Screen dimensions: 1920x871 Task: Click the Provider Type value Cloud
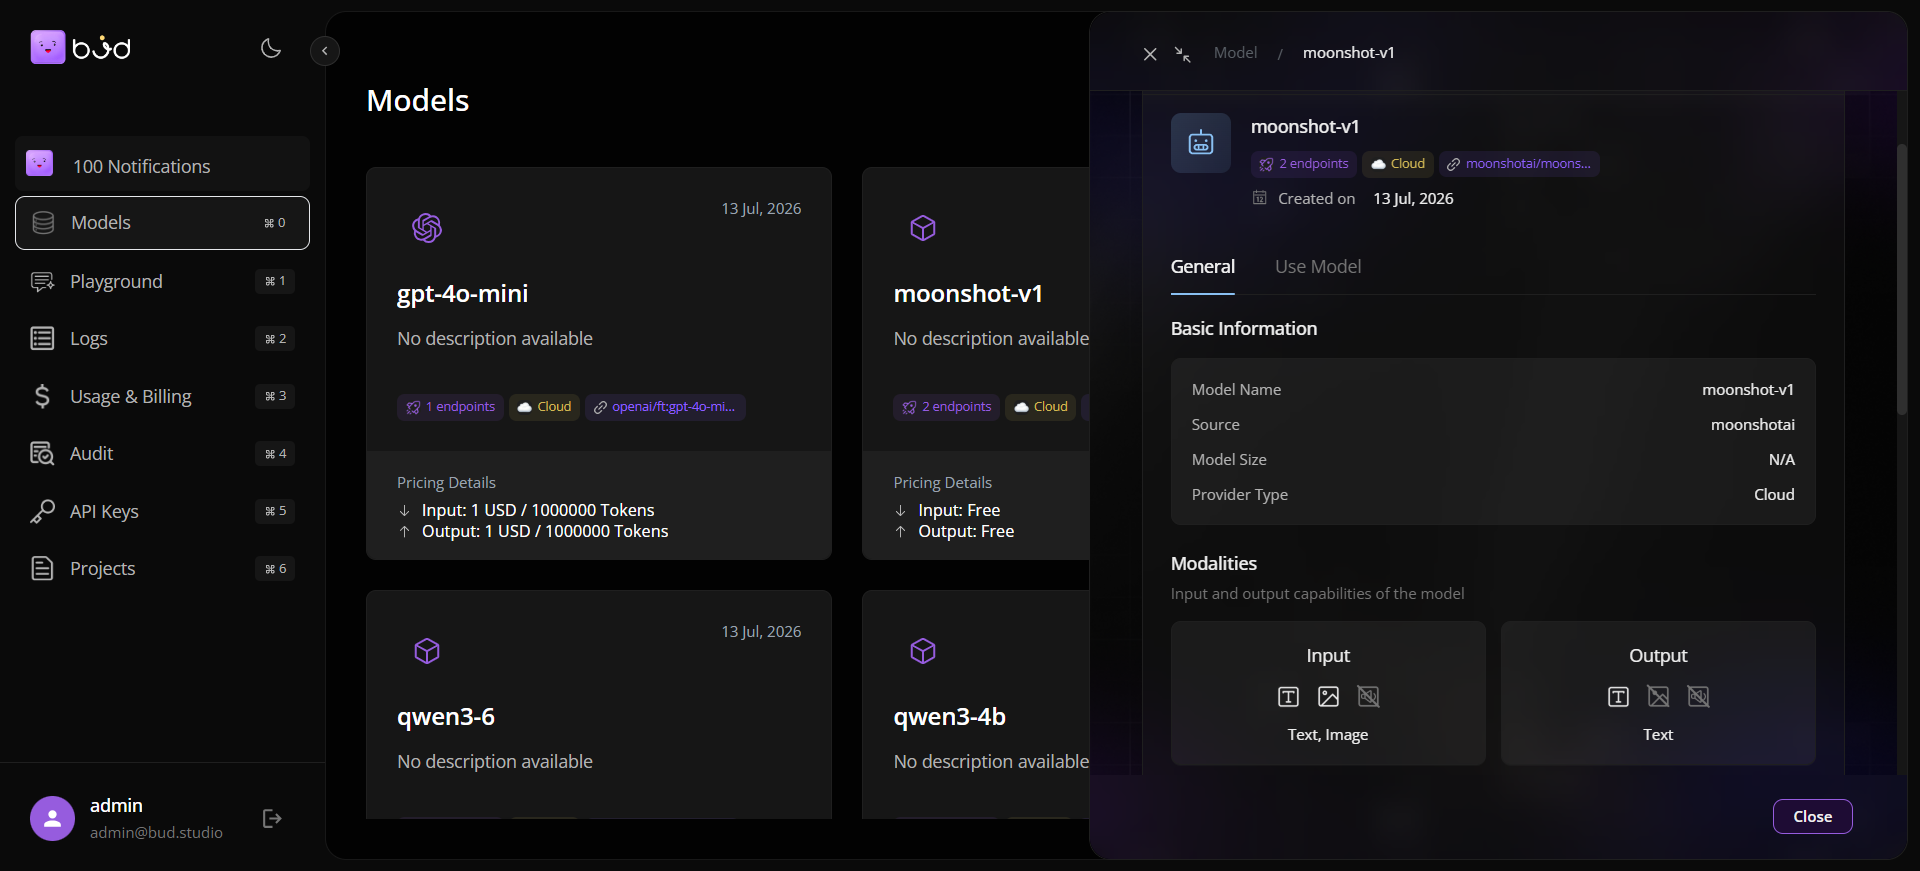(x=1774, y=495)
